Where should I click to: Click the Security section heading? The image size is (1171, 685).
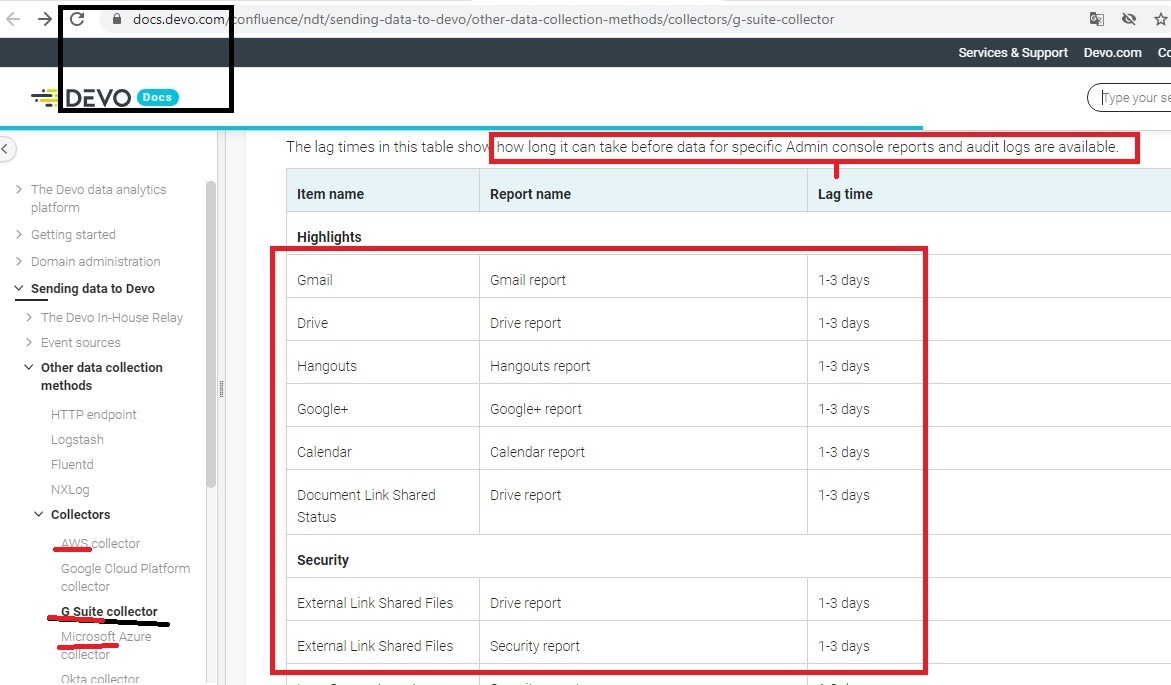(323, 560)
